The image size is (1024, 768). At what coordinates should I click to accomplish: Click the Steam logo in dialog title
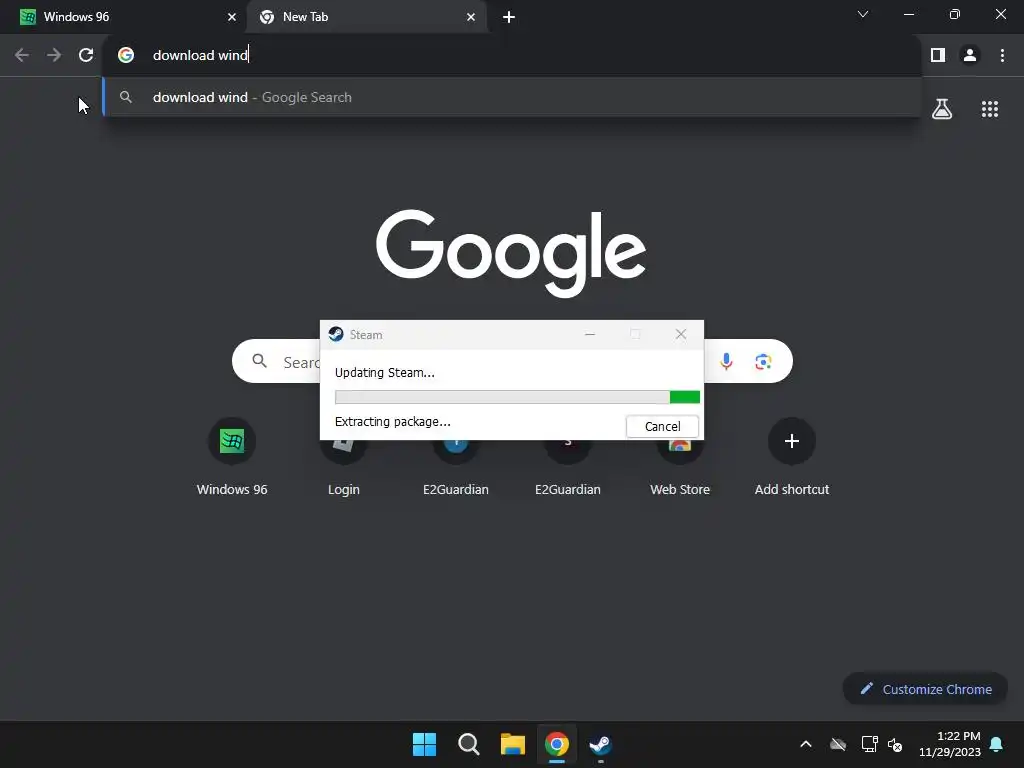point(336,334)
